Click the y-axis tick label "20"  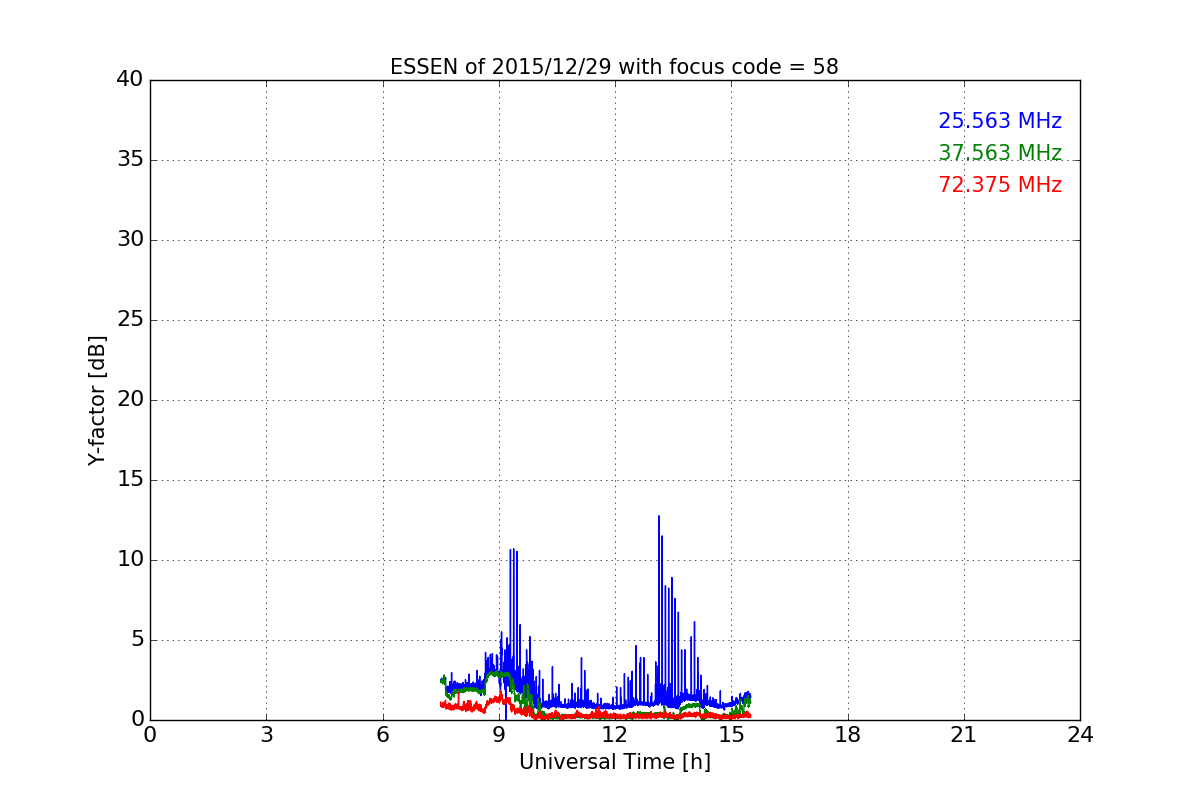pyautogui.click(x=130, y=400)
